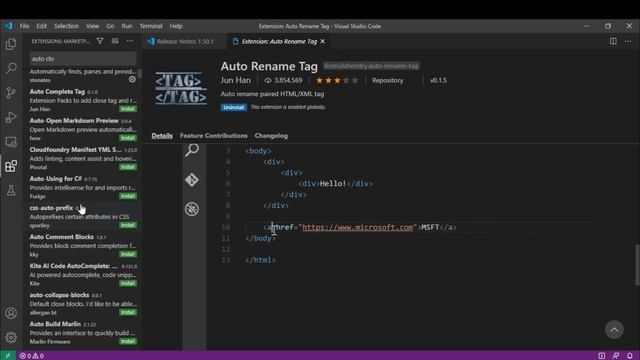This screenshot has width=640, height=360.
Task: Select the Details tab
Action: point(162,136)
